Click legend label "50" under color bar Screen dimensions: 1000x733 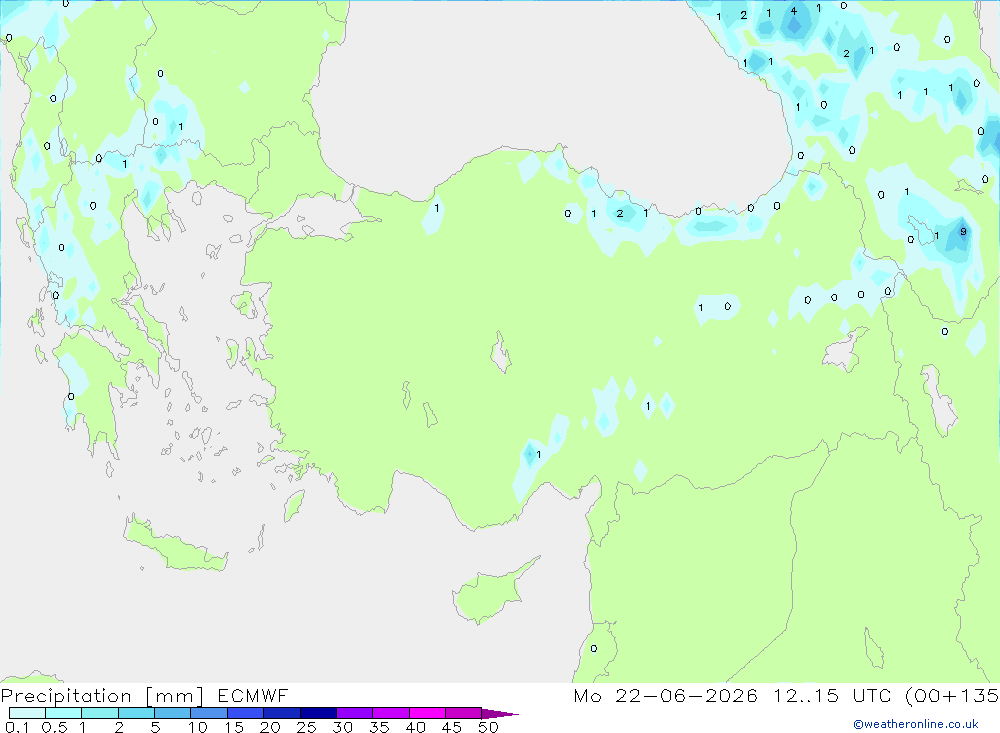(x=489, y=727)
